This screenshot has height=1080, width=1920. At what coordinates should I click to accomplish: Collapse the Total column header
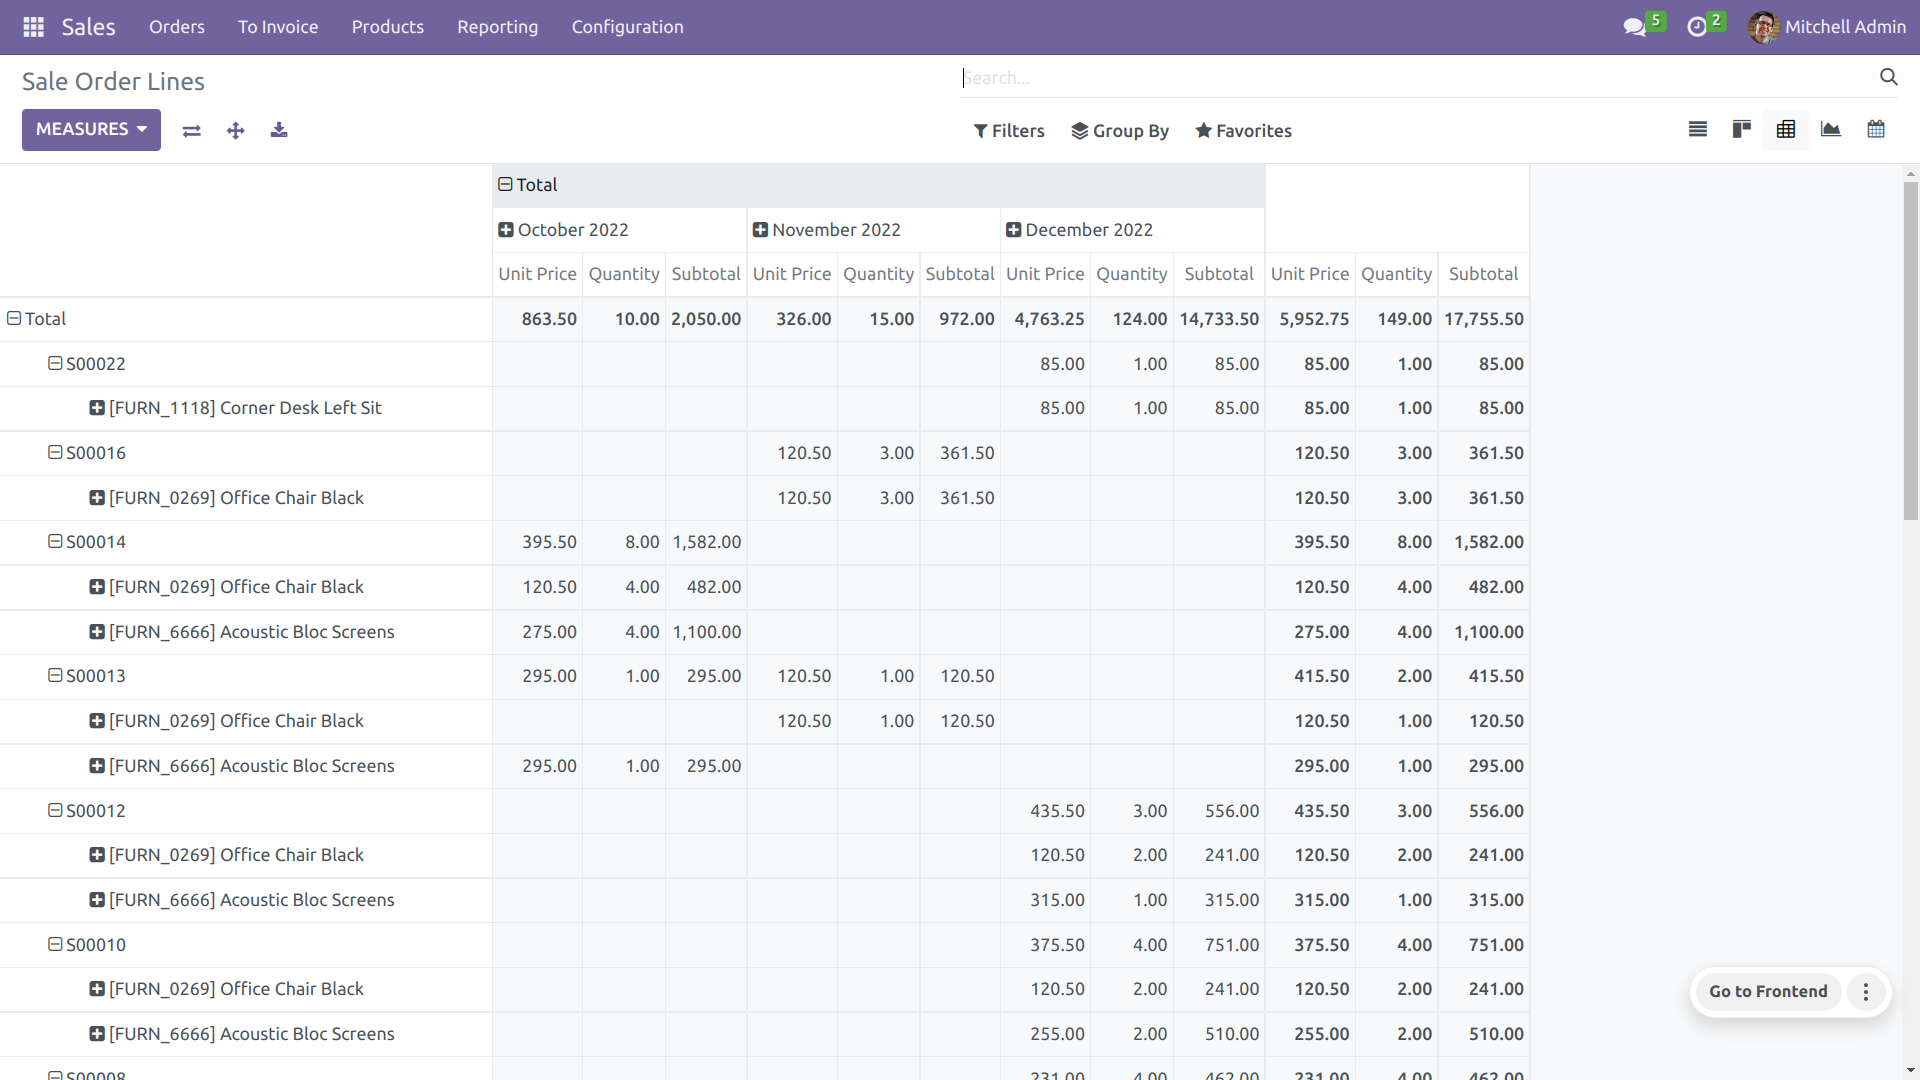click(506, 184)
